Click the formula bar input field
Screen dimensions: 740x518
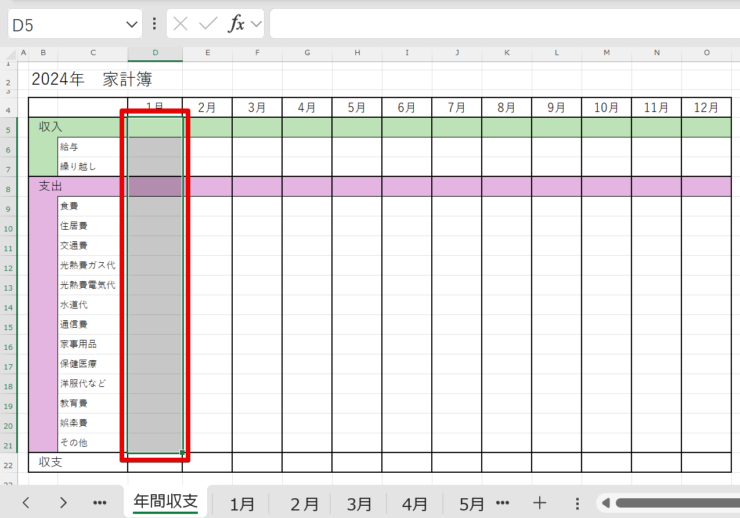(500, 24)
